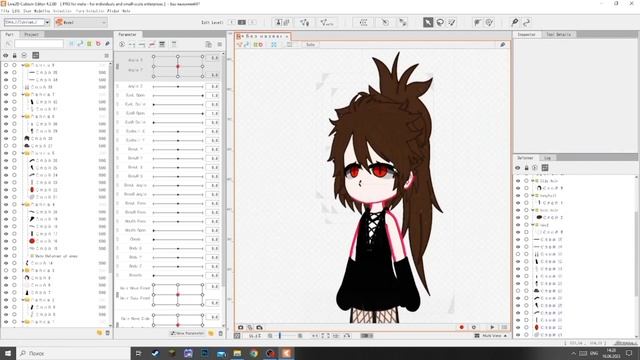Click the pen icon at canvas toolbar right end
The width and height of the screenshot is (640, 360).
(x=502, y=44)
